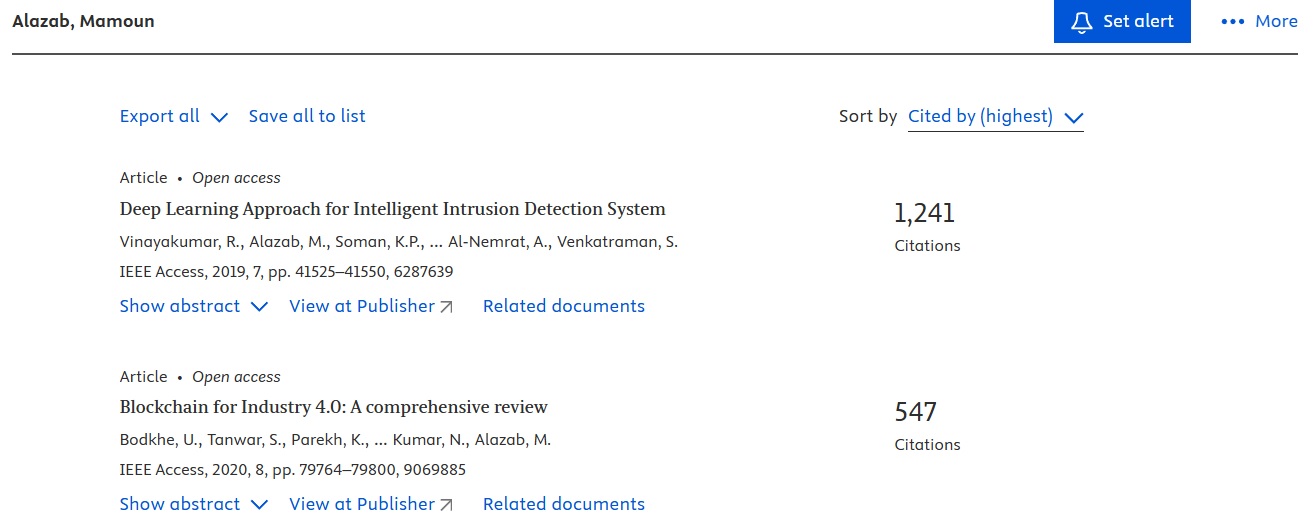Open Related documents for the Blockchain article
1316x518 pixels.
564,504
